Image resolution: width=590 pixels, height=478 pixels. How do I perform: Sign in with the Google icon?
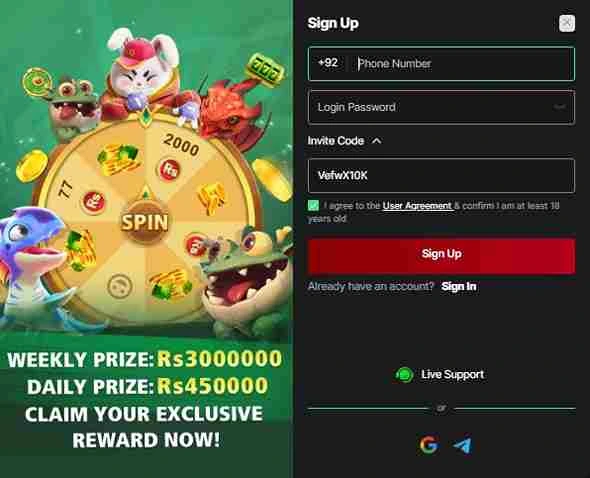pos(429,445)
